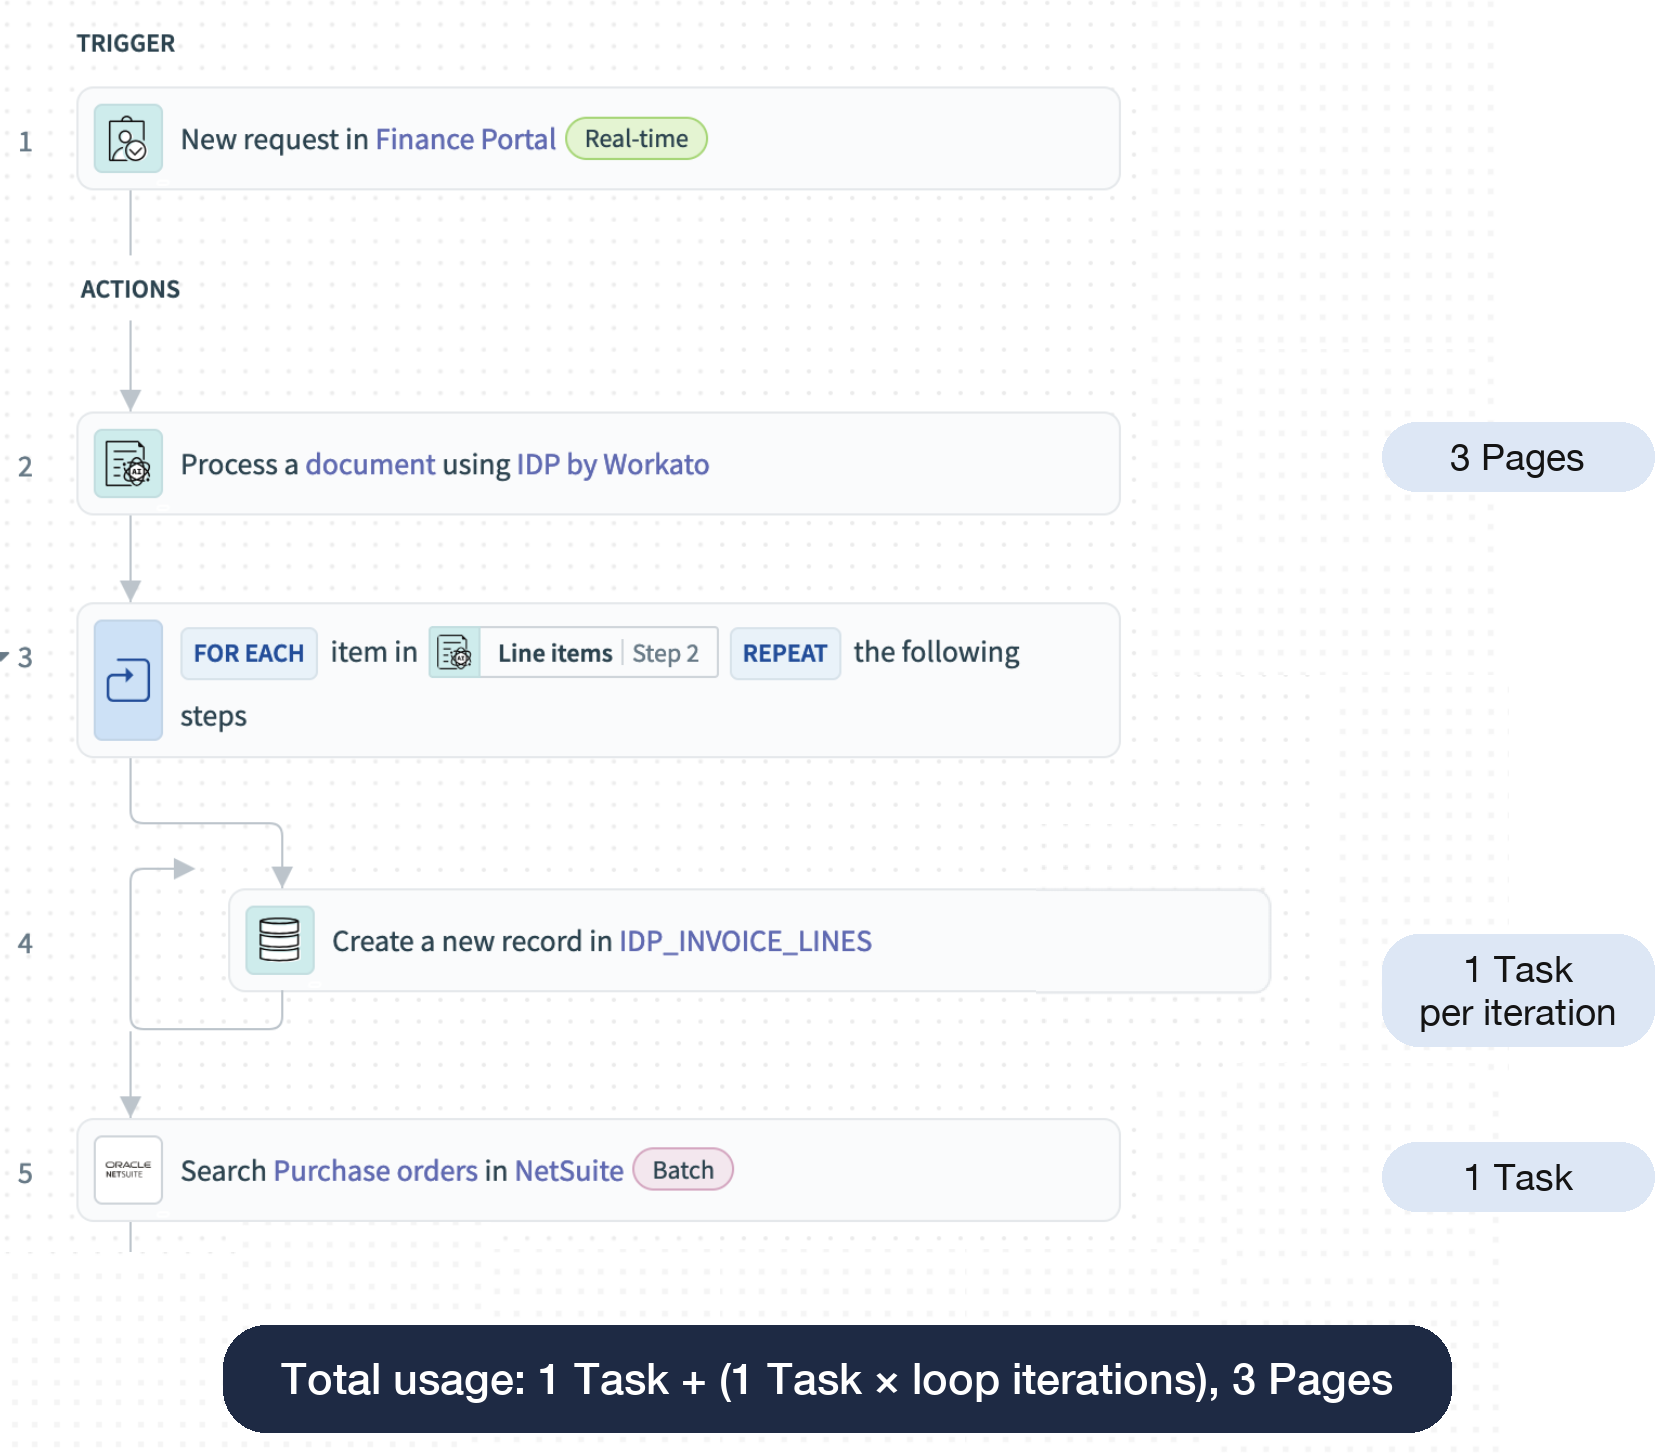The height and width of the screenshot is (1454, 1674).
Task: Select the New request trigger step card
Action: (599, 139)
